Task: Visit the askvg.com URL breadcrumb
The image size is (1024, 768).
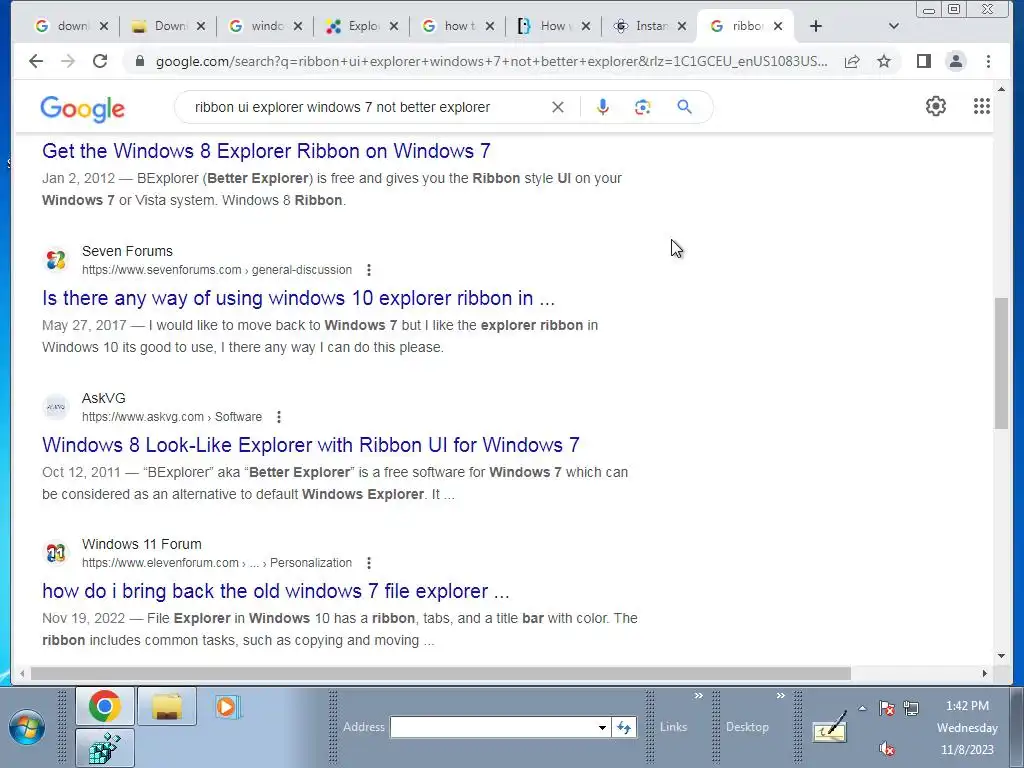Action: coord(172,417)
